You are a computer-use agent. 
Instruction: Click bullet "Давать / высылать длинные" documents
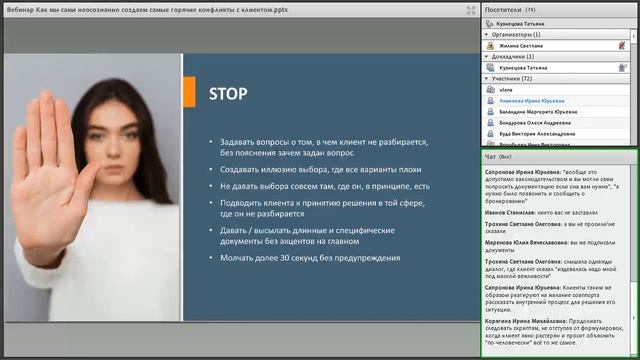click(x=307, y=236)
